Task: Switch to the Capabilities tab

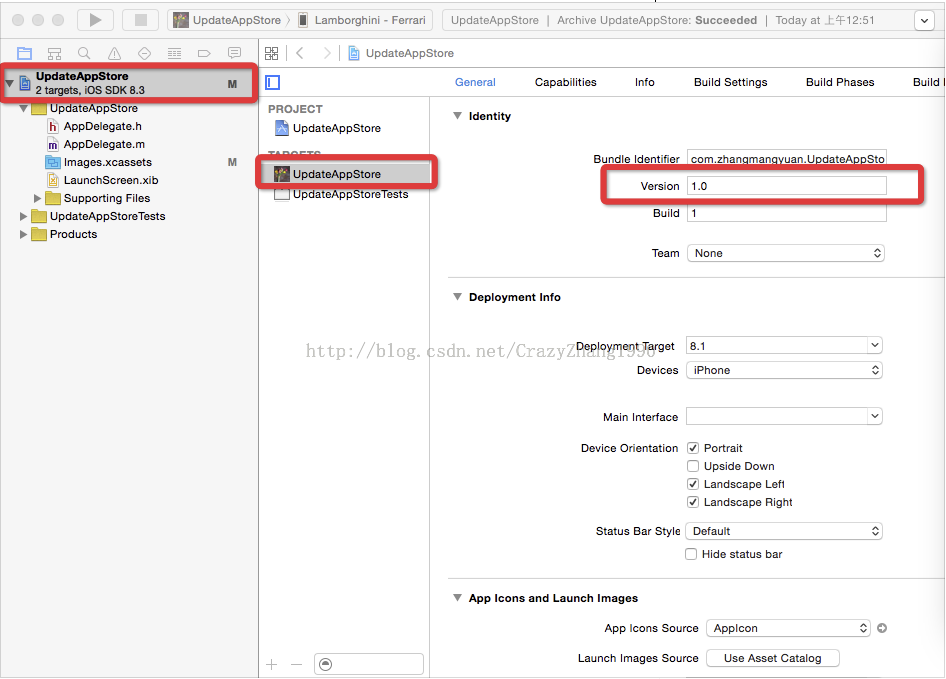Action: [565, 82]
